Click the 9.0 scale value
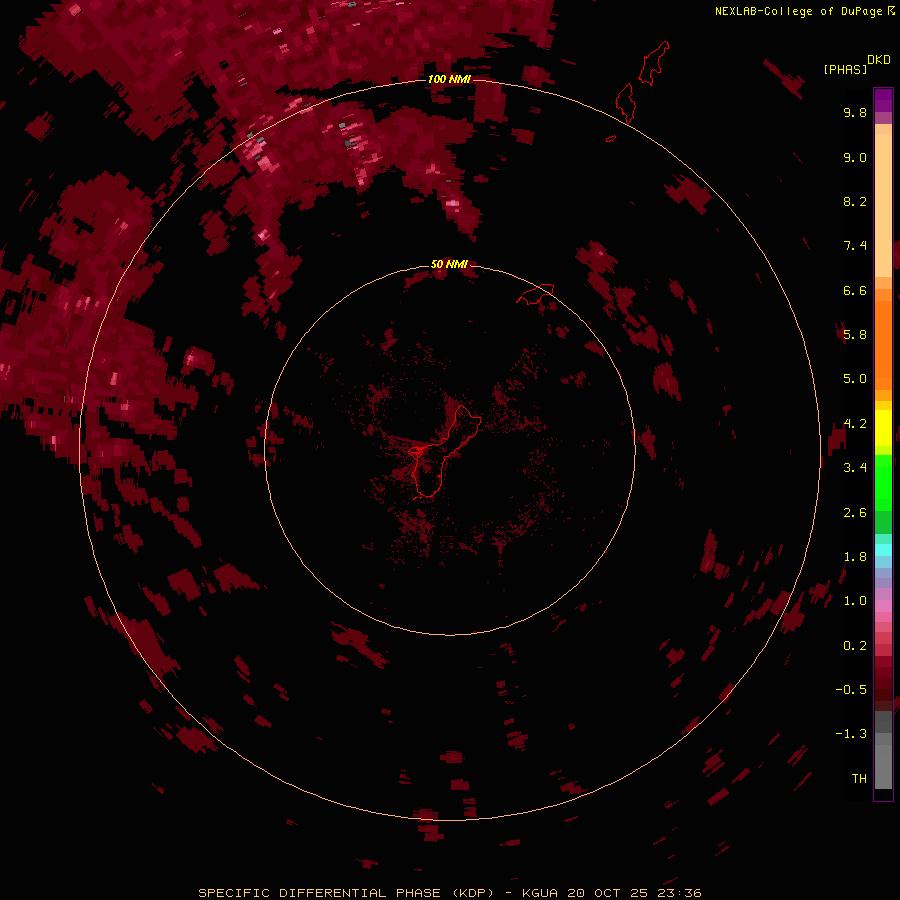 [855, 157]
